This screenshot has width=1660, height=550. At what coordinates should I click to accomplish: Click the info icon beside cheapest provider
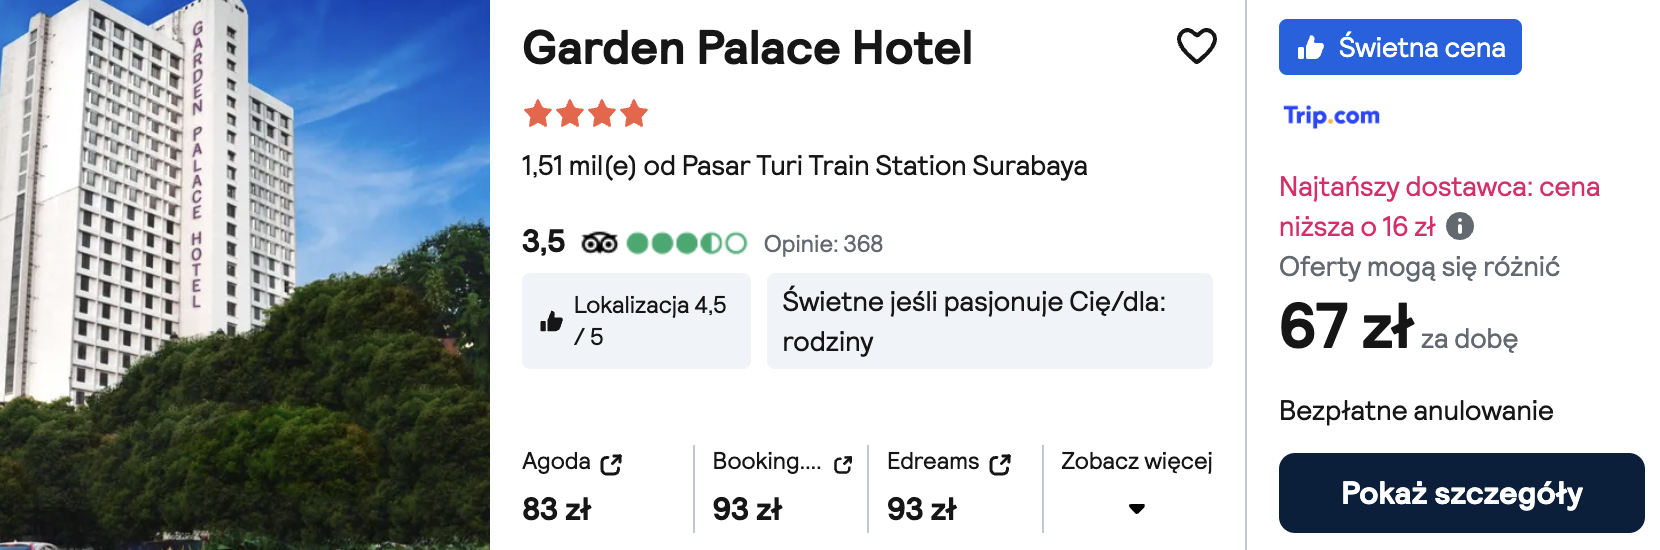[1460, 226]
